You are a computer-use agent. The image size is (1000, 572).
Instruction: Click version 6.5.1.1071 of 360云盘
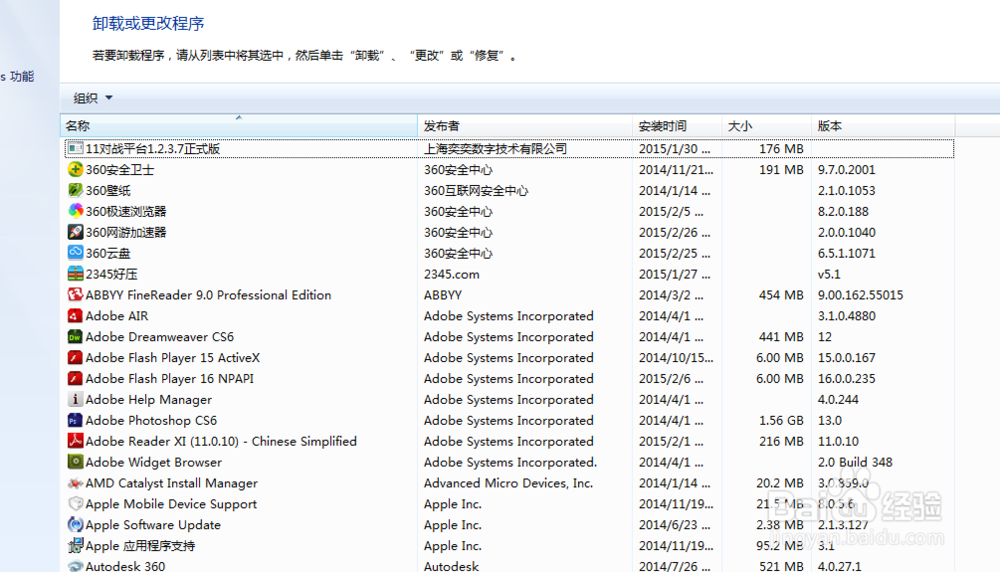pyautogui.click(x=846, y=253)
